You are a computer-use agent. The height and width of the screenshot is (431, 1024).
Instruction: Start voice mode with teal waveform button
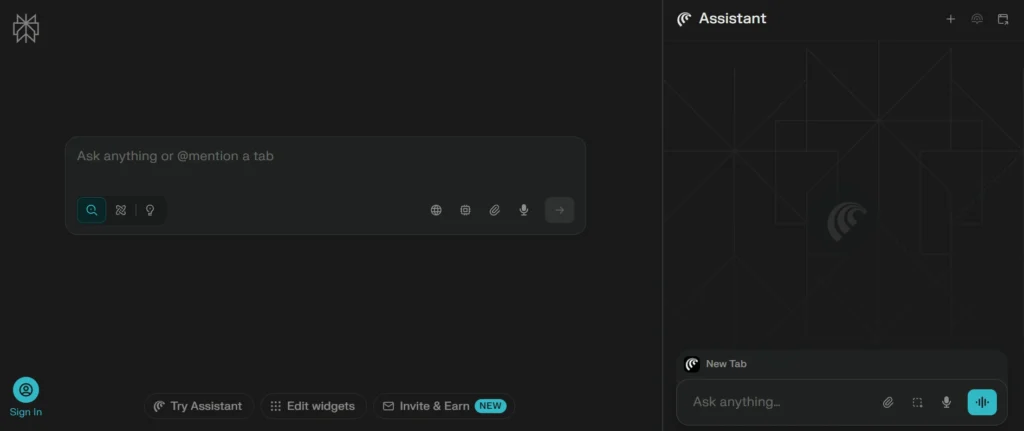[982, 402]
